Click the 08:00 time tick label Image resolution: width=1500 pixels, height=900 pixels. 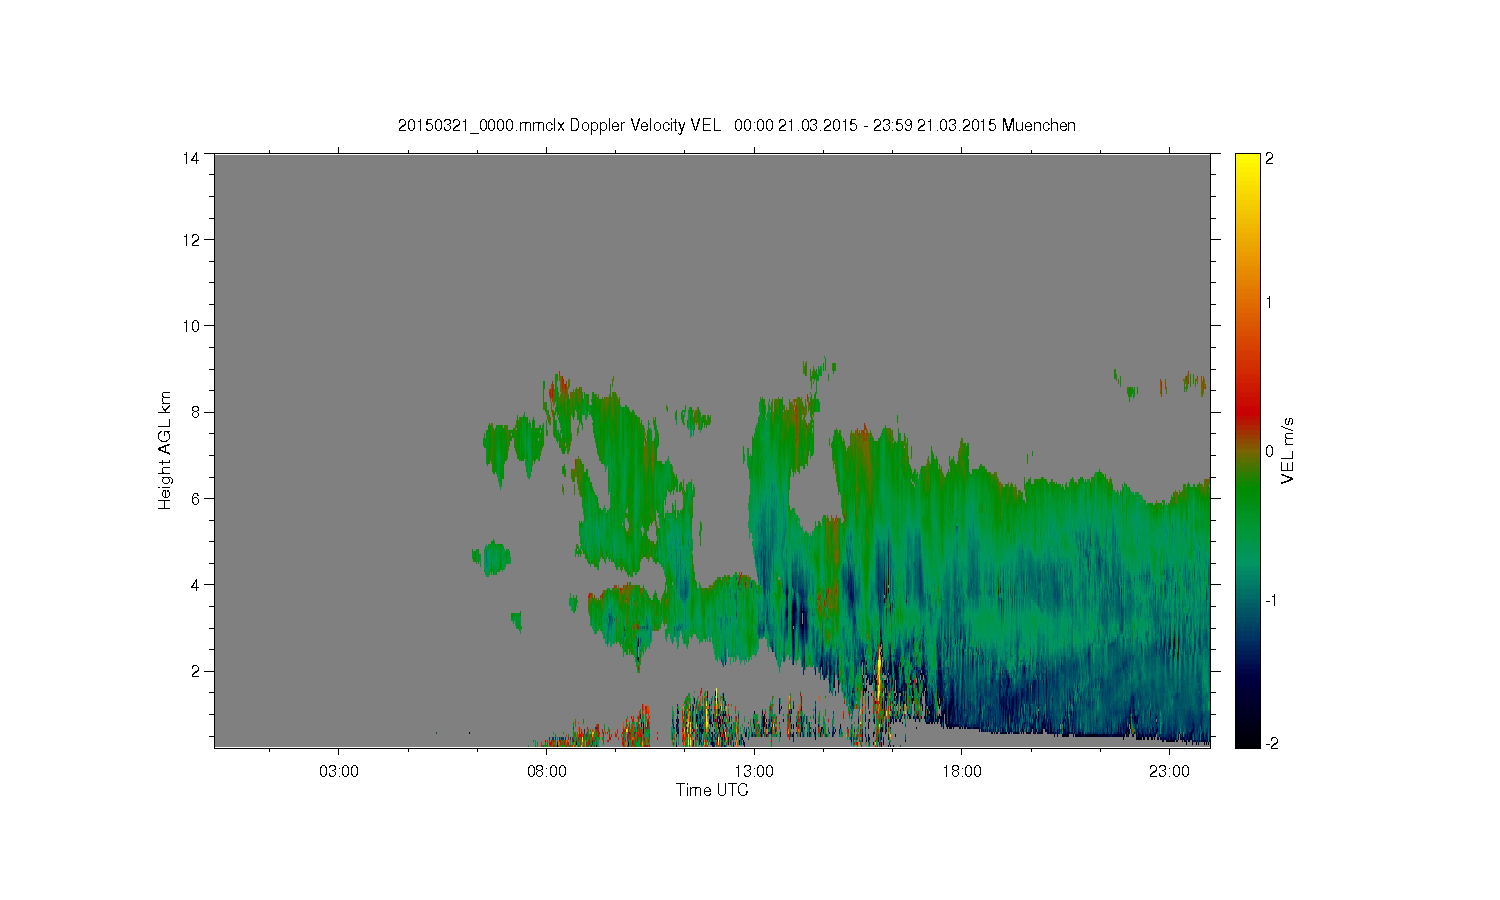(547, 772)
